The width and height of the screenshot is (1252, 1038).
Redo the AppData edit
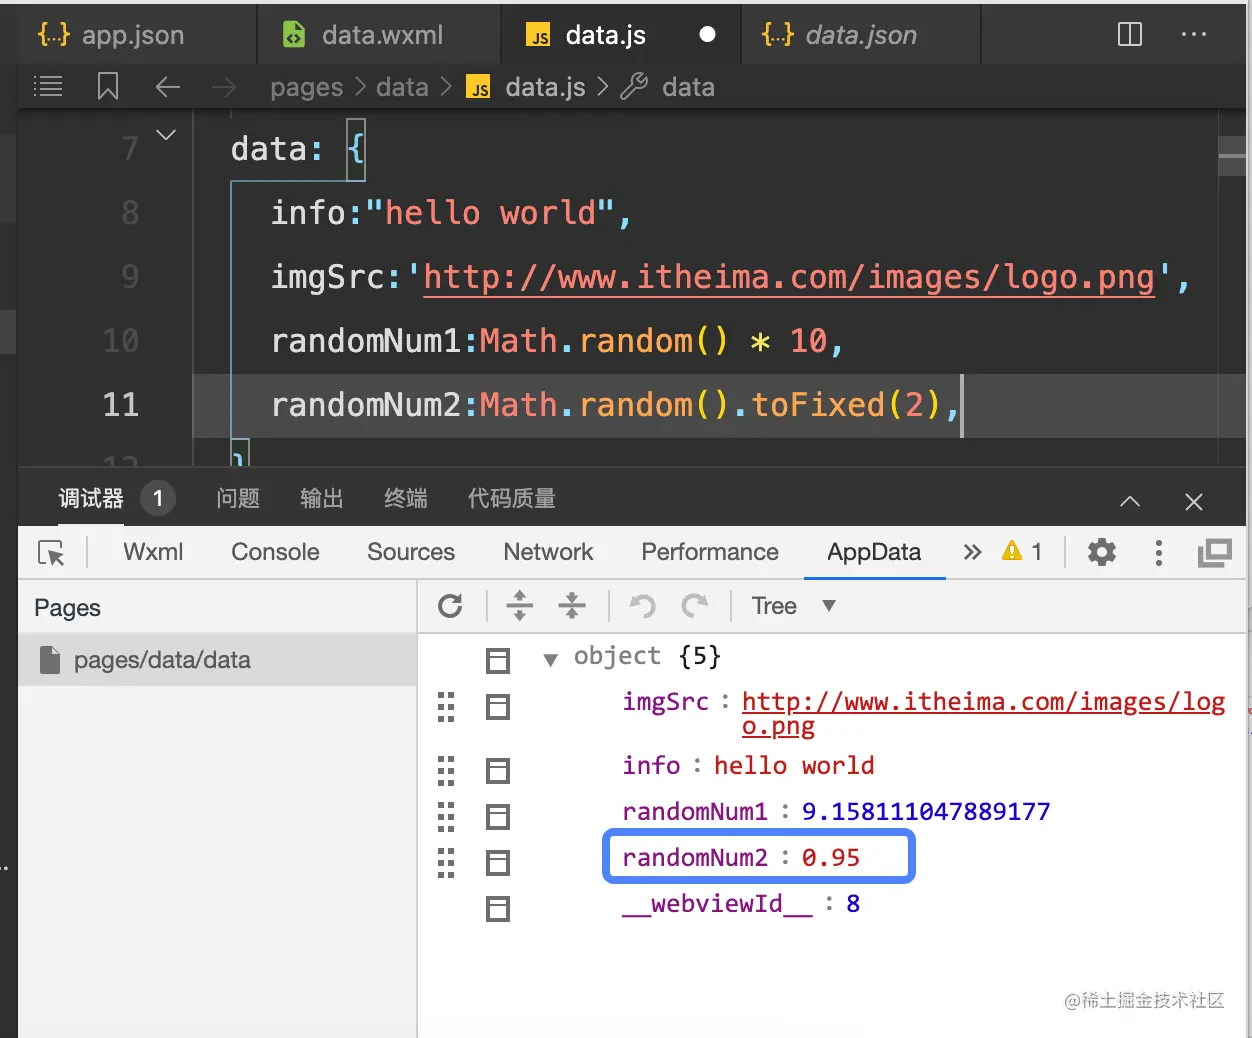[695, 606]
